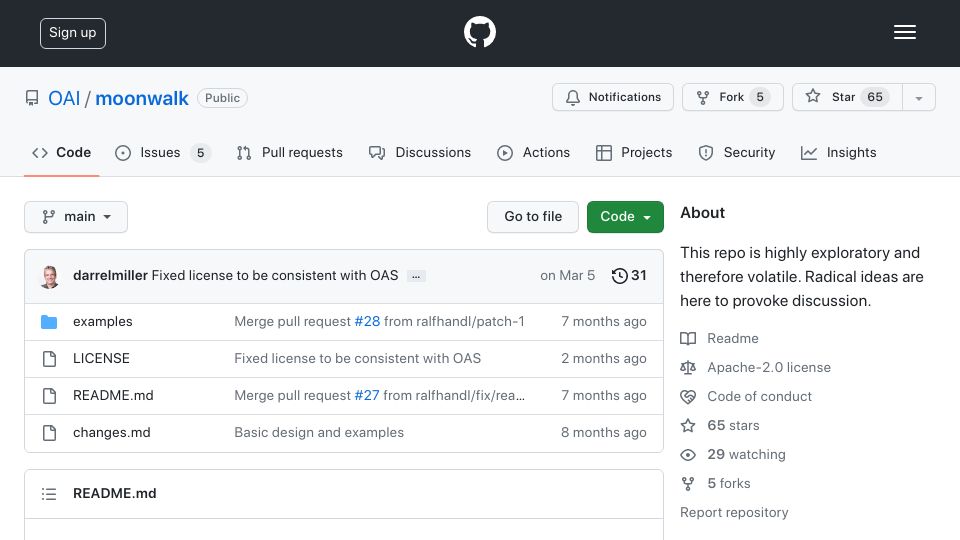Star the moonwalk repository
Viewport: 960px width, 540px height.
point(847,97)
